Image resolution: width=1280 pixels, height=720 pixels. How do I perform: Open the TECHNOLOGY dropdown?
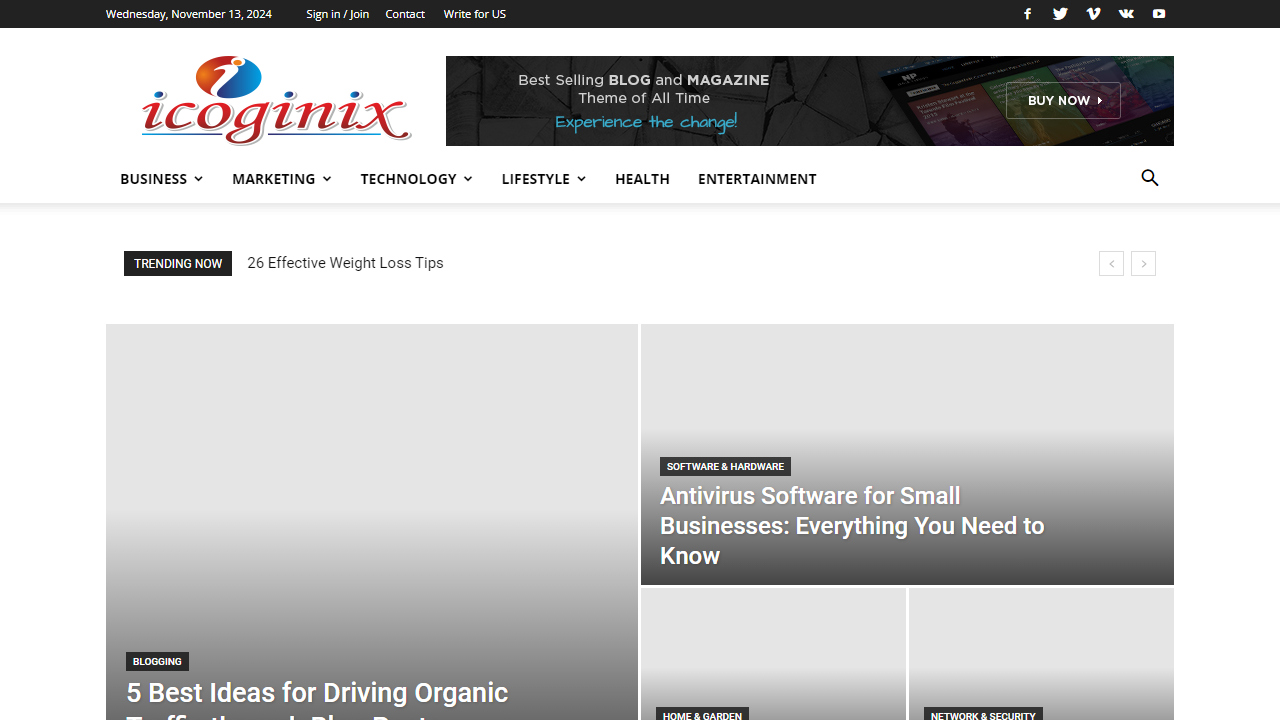coord(415,179)
